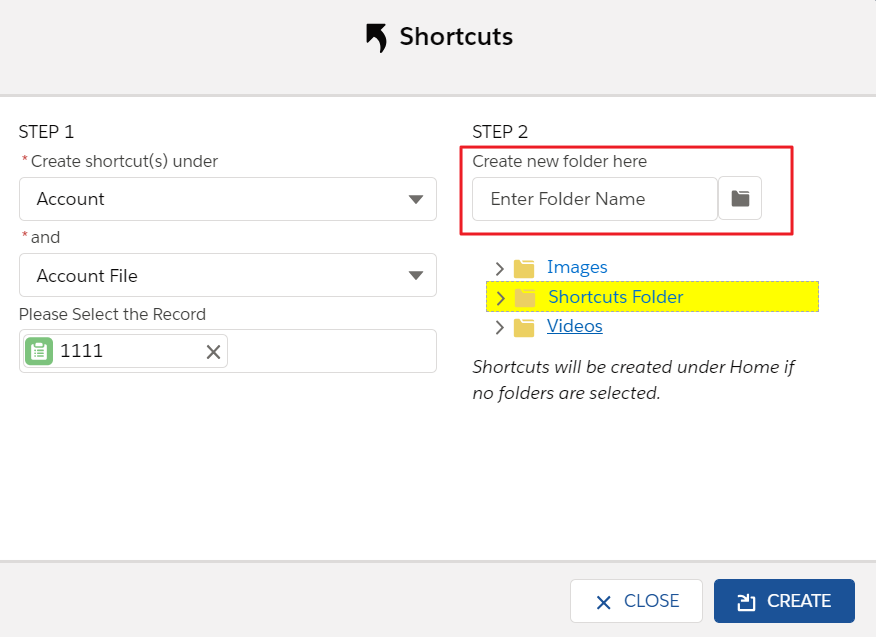
Task: Click the green record icon beside 1111
Action: 39,352
